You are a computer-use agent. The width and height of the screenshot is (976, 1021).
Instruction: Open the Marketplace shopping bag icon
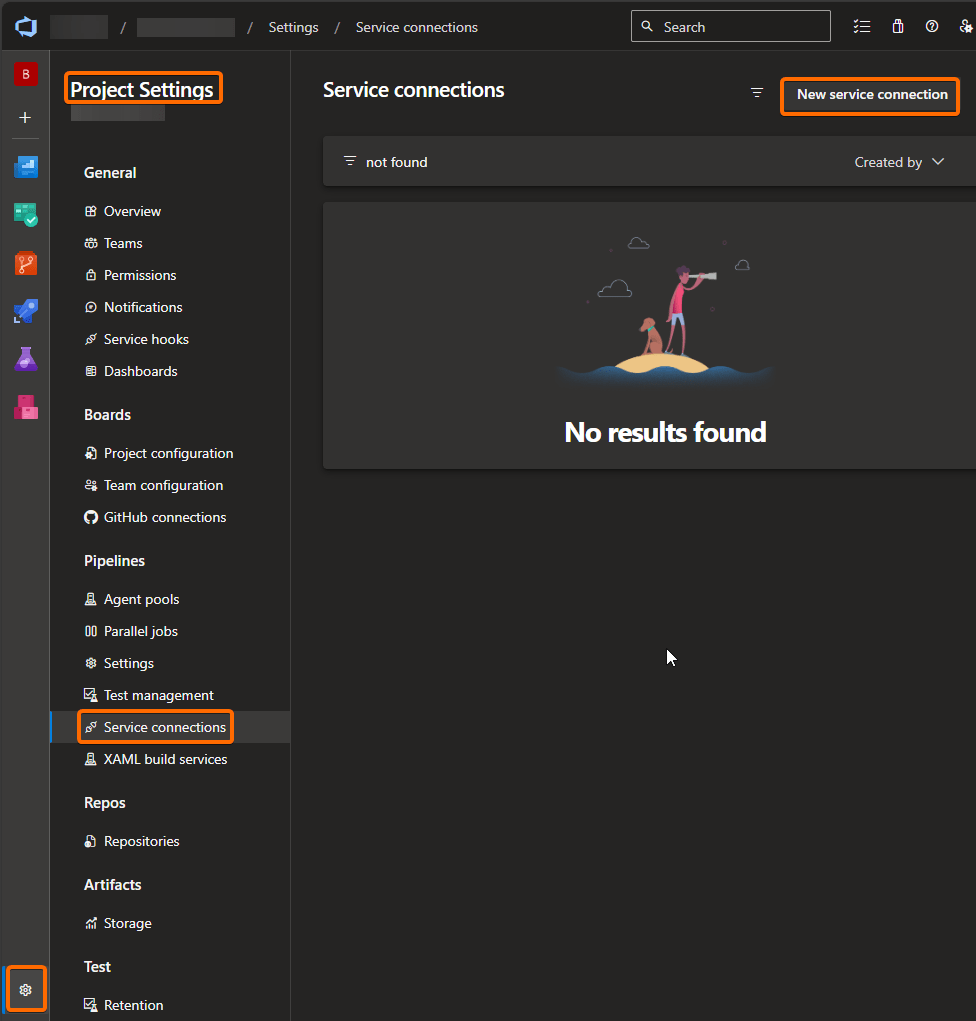(x=898, y=27)
